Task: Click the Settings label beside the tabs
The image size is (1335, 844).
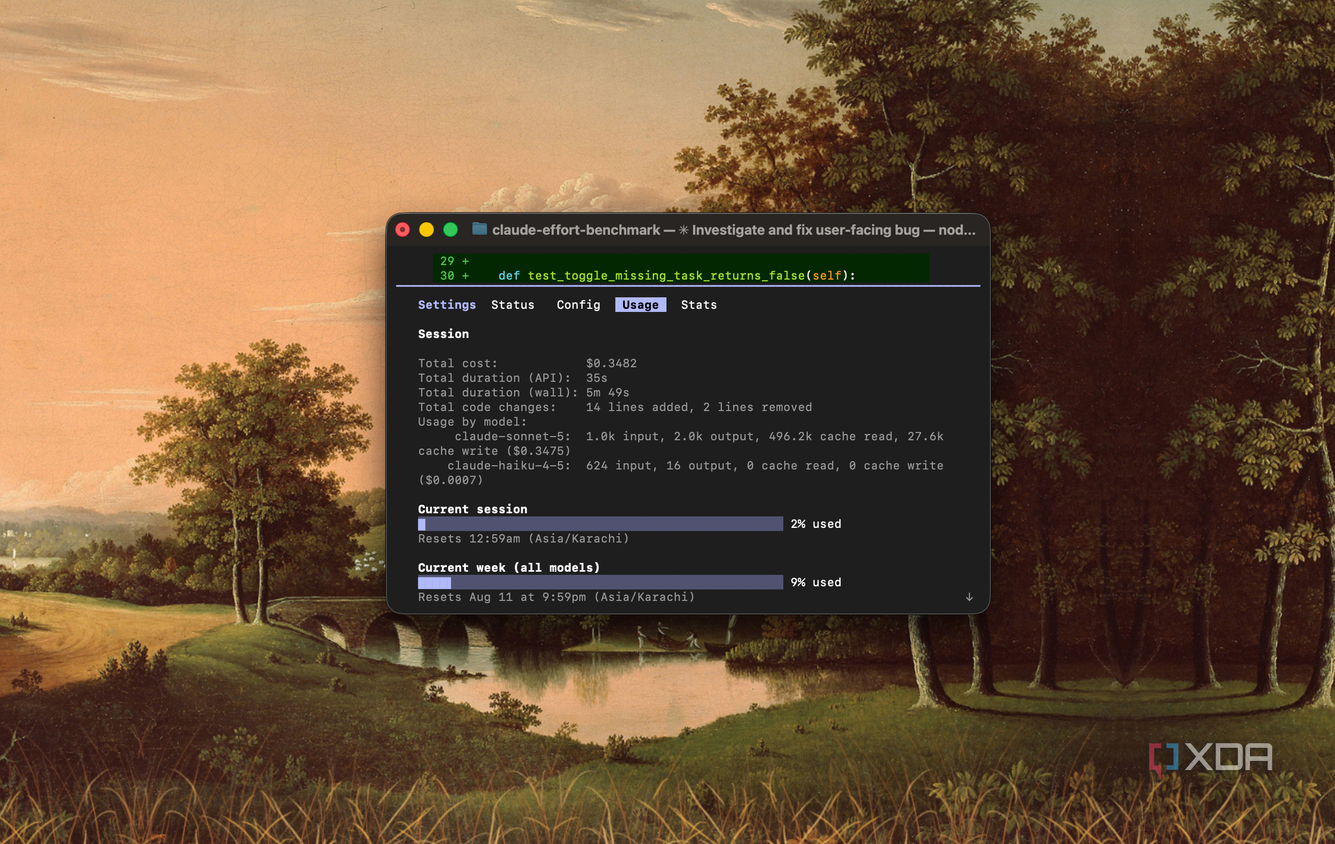Action: click(x=447, y=305)
